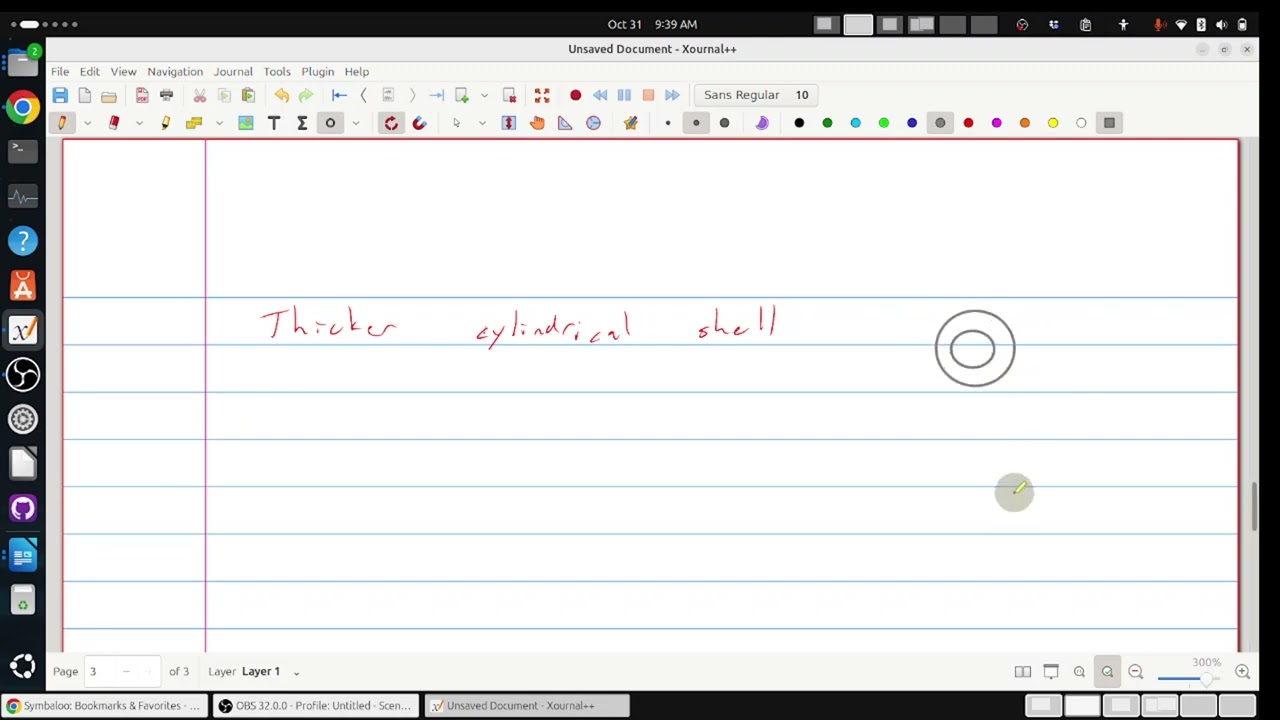The height and width of the screenshot is (720, 1280).
Task: Select the Vertical Space tool
Action: pyautogui.click(x=509, y=123)
